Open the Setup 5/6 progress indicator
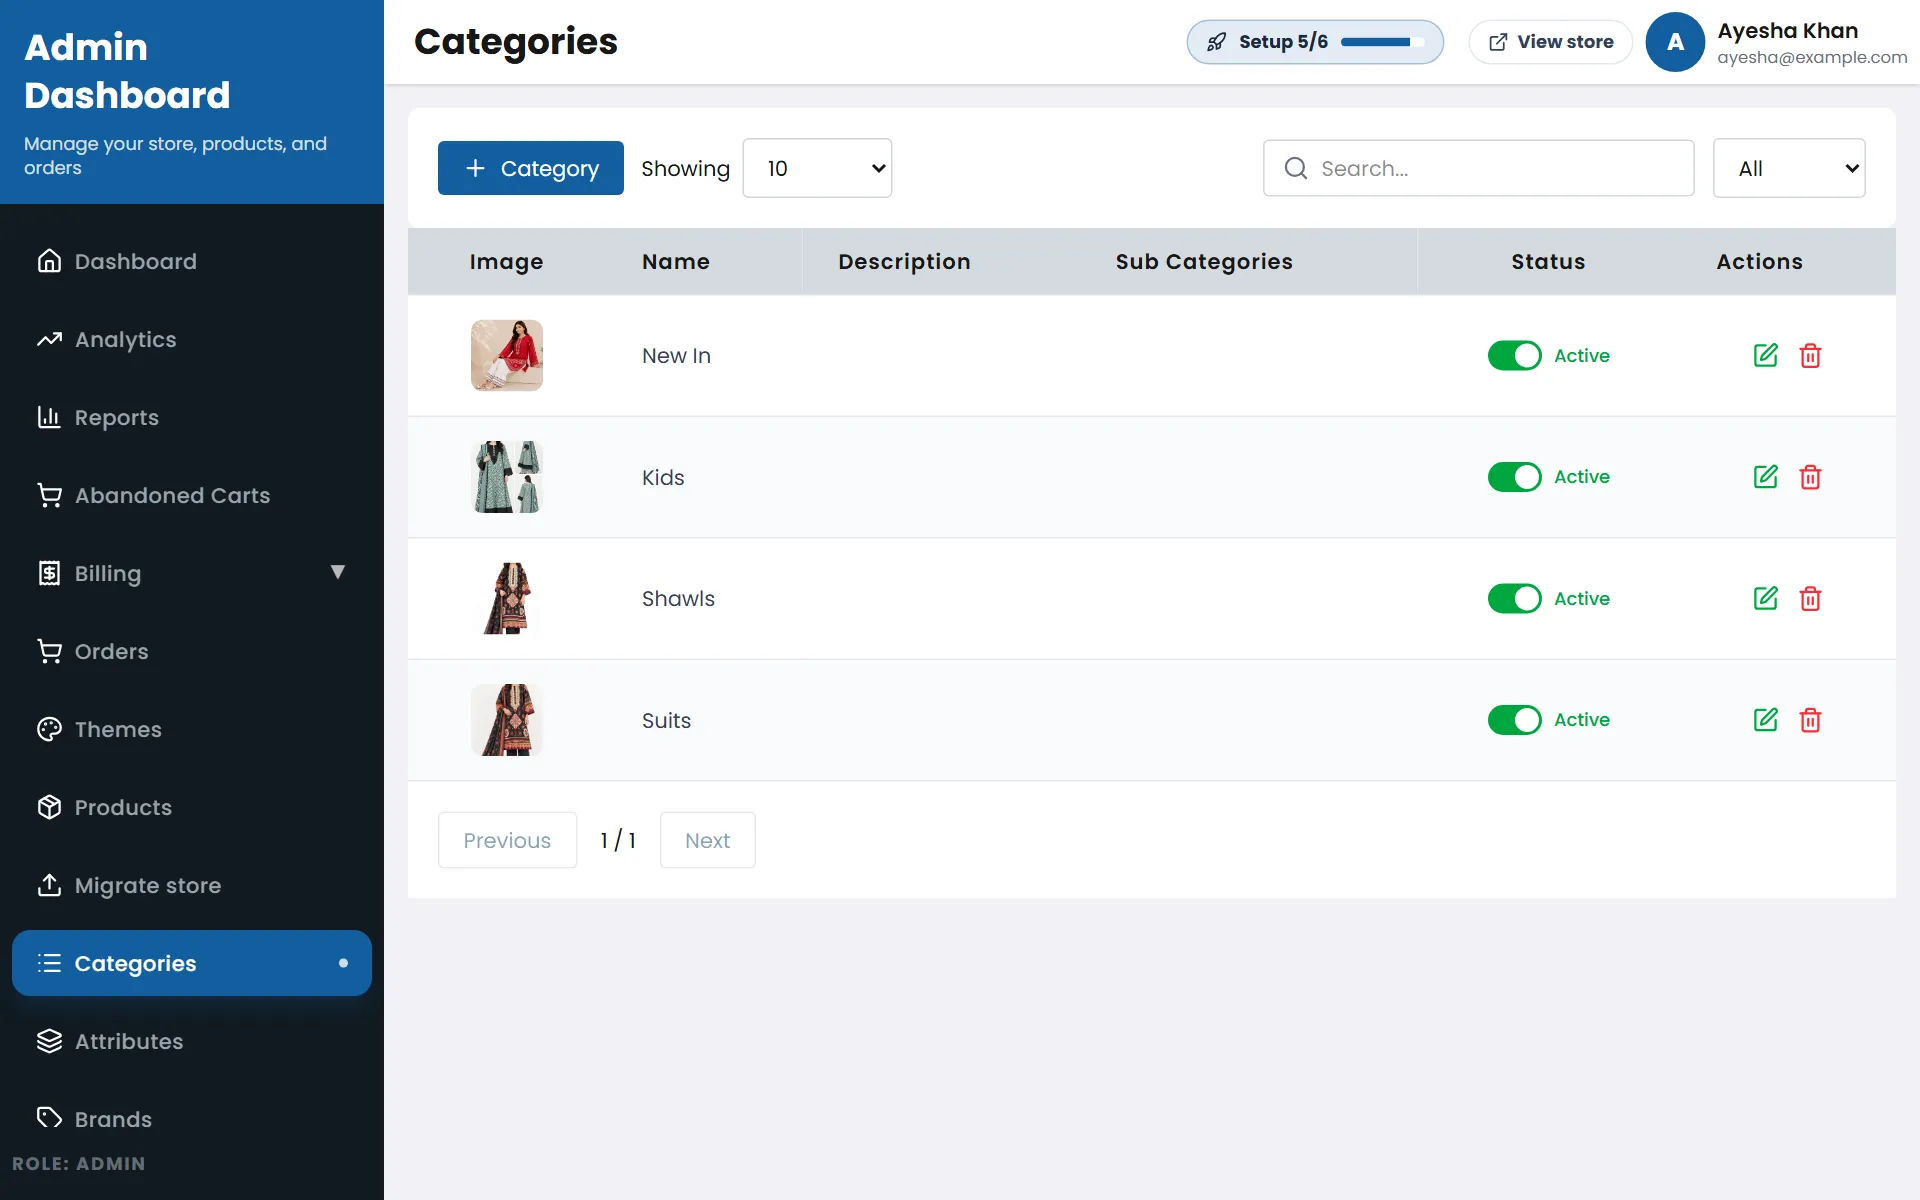Screen dimensions: 1920x1200 (x=1315, y=42)
